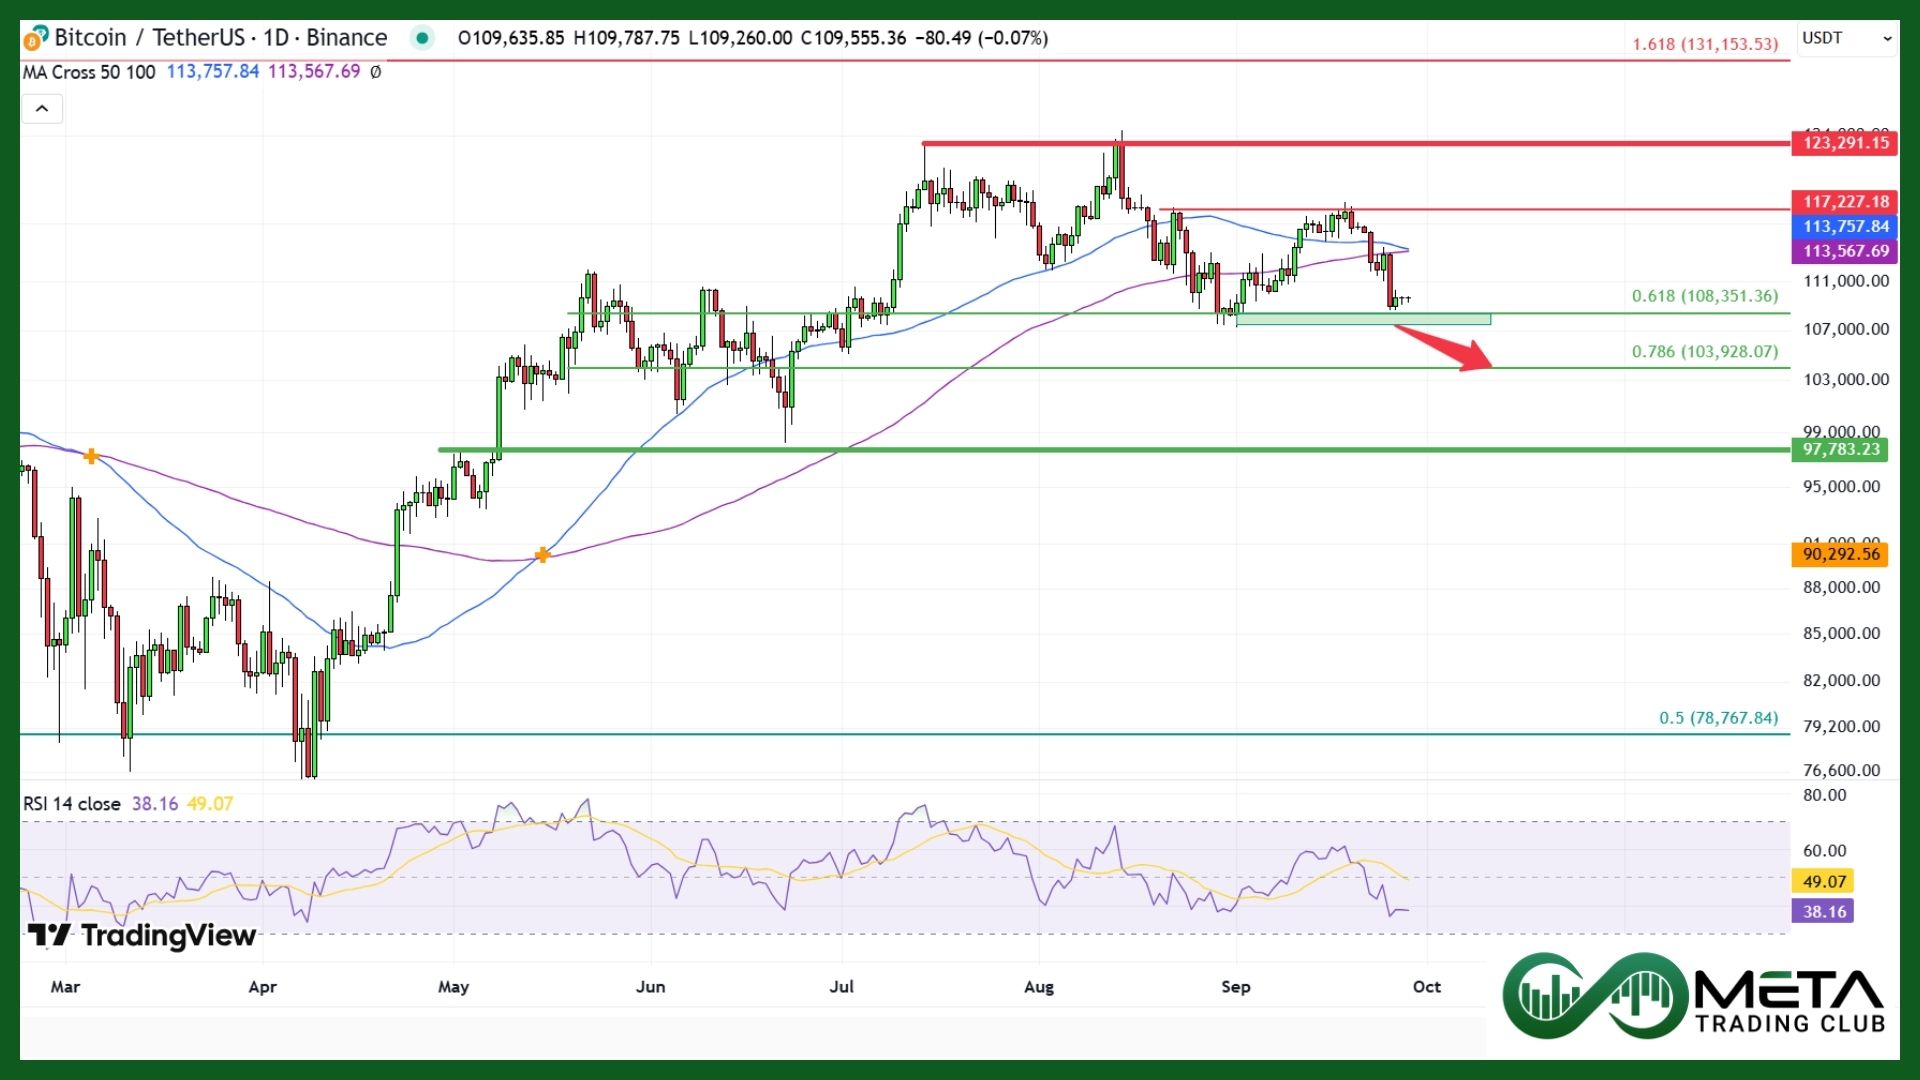
Task: Select the 123,291.15 red price label
Action: (x=1845, y=143)
